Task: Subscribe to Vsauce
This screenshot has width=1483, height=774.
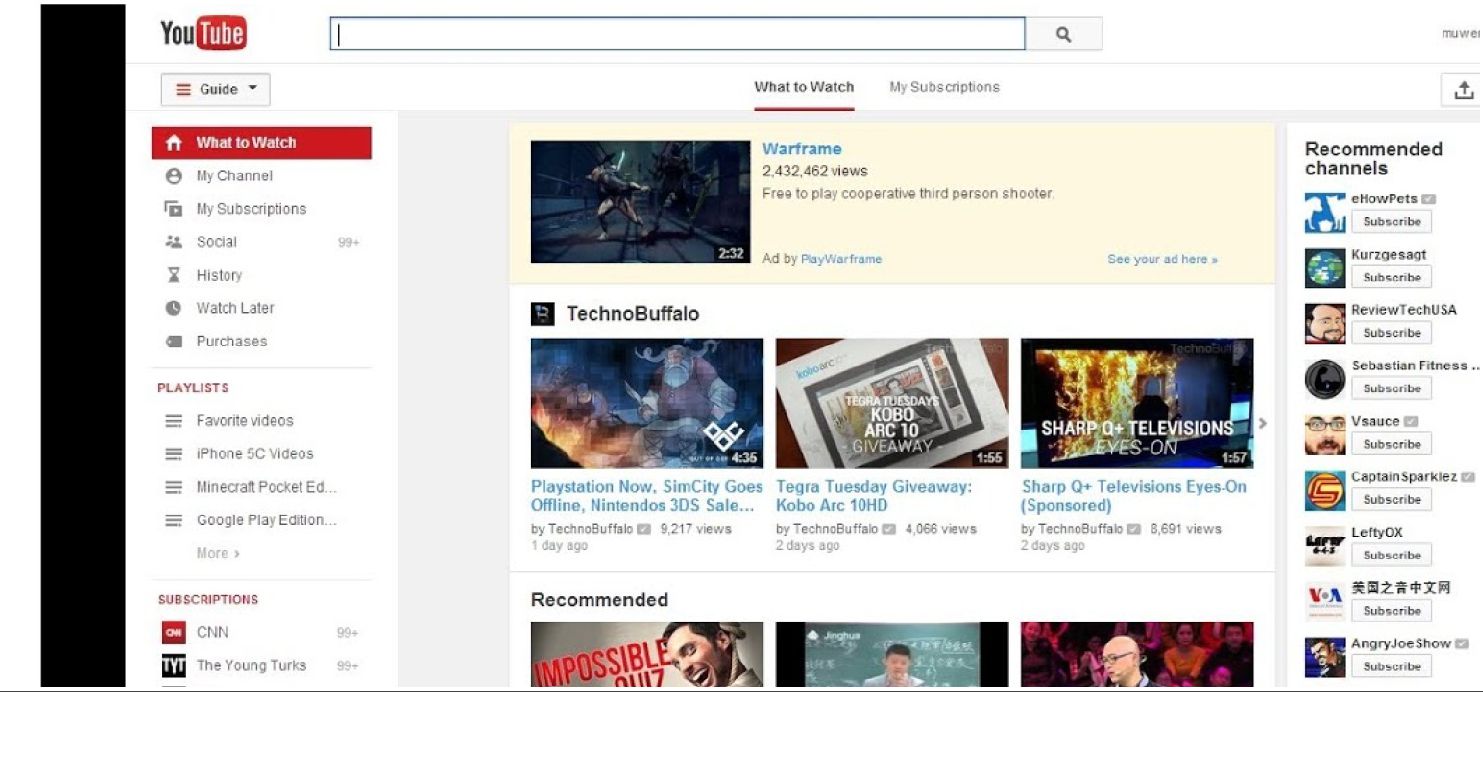Action: click(1392, 444)
